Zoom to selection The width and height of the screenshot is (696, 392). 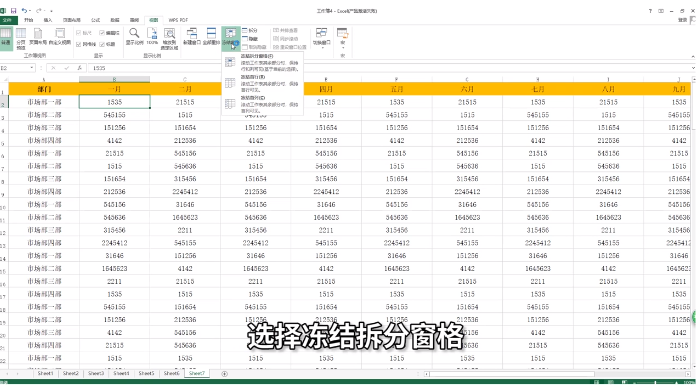[169, 38]
